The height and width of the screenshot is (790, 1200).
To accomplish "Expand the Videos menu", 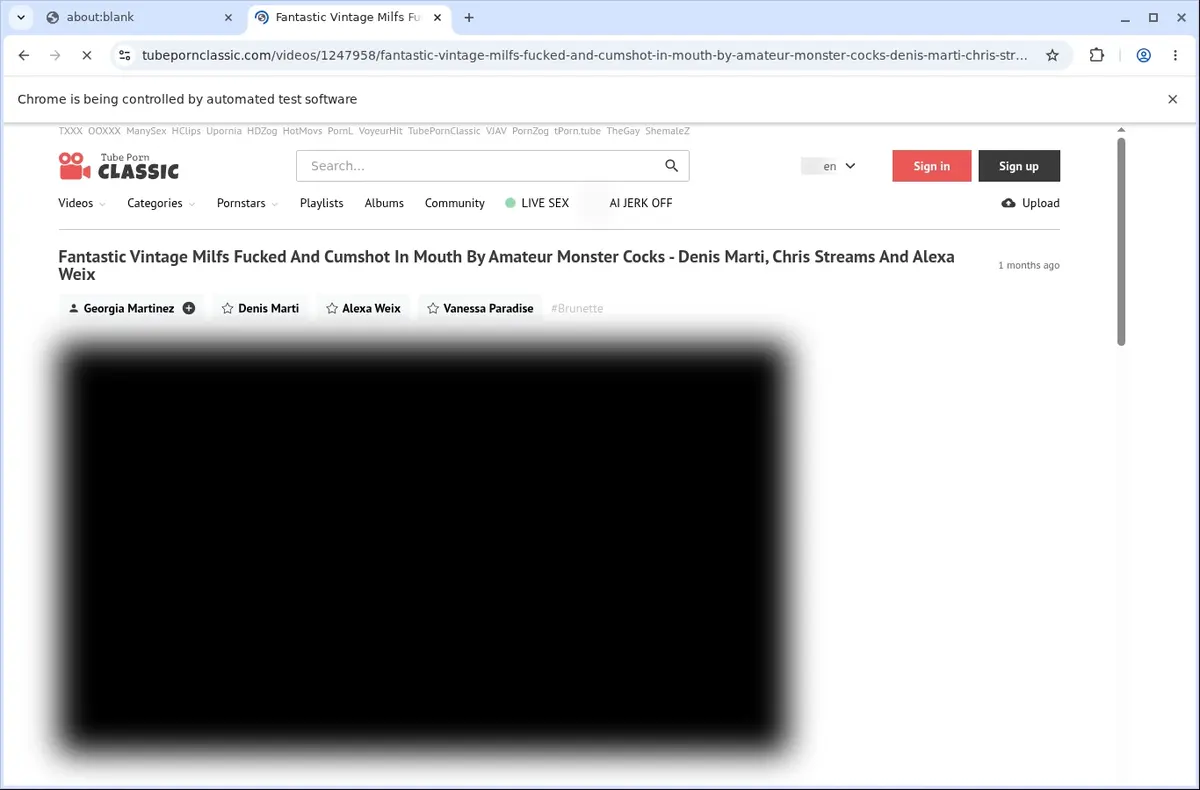I will coord(81,203).
